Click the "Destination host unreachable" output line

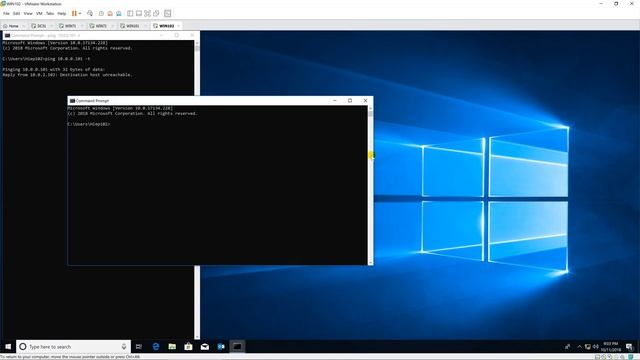click(x=67, y=75)
